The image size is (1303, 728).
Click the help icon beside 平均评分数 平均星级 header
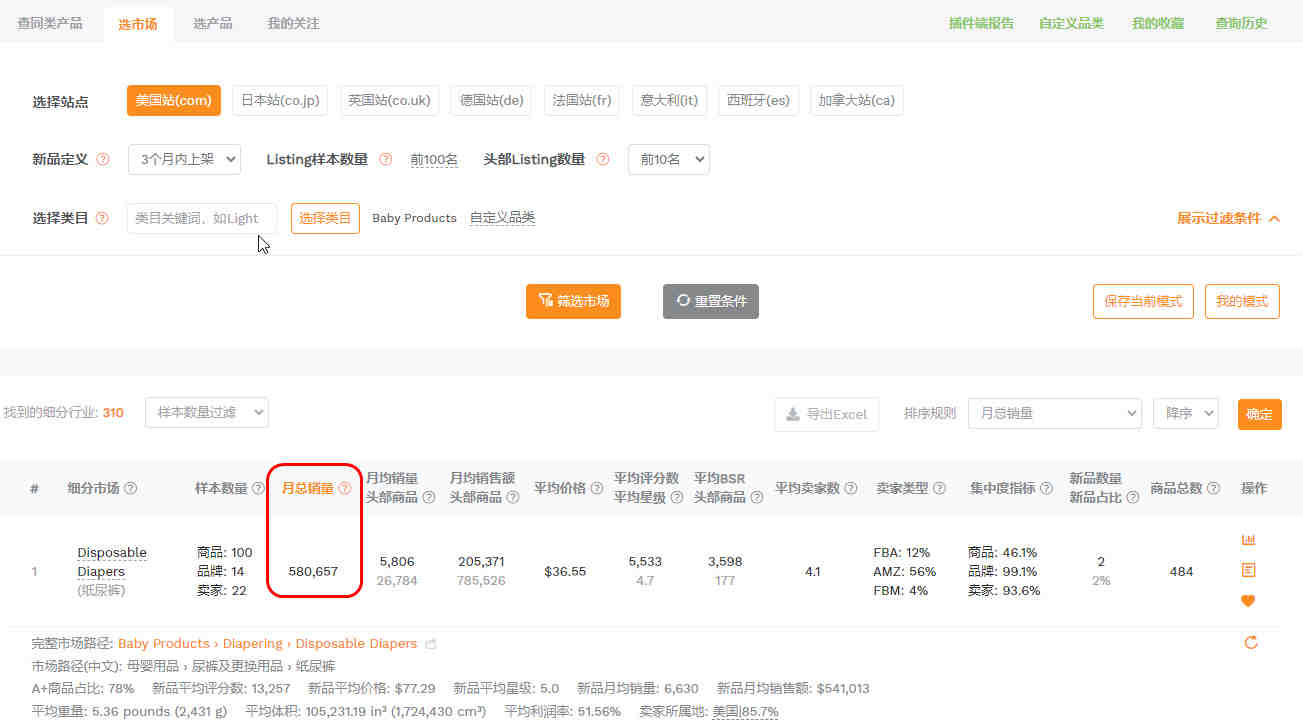click(677, 497)
